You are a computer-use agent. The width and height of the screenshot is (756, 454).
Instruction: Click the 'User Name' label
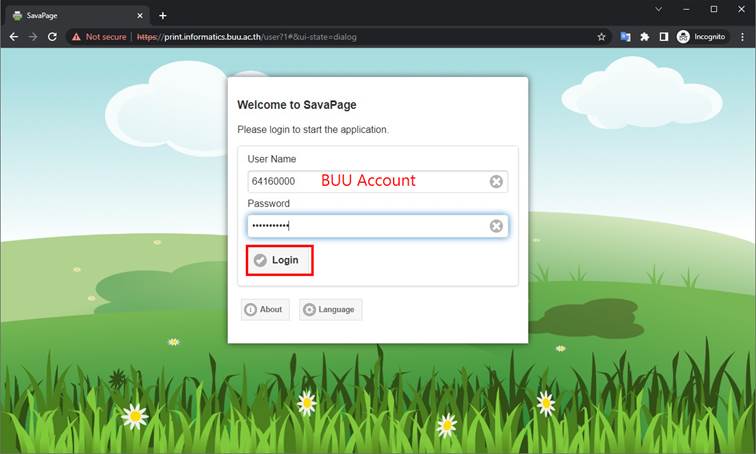pyautogui.click(x=271, y=159)
